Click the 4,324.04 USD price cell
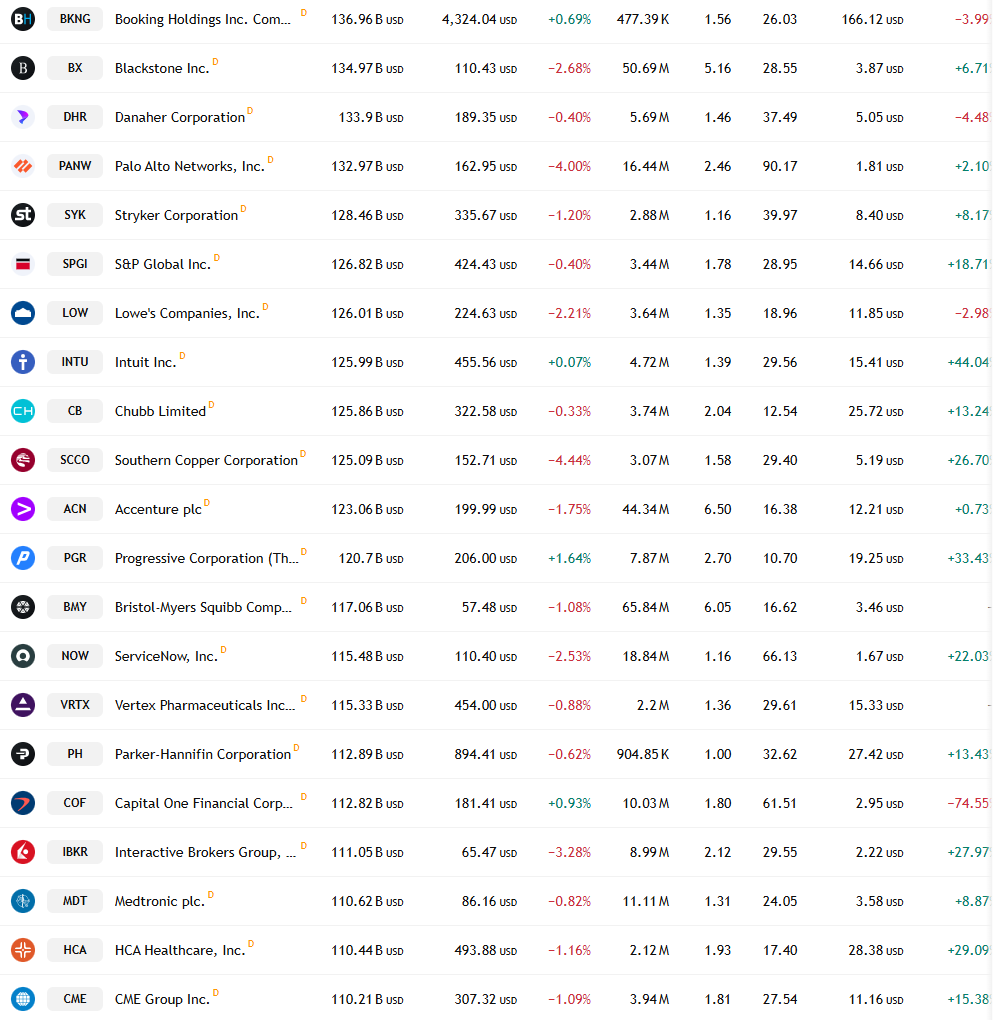Image resolution: width=993 pixels, height=1020 pixels. point(480,20)
